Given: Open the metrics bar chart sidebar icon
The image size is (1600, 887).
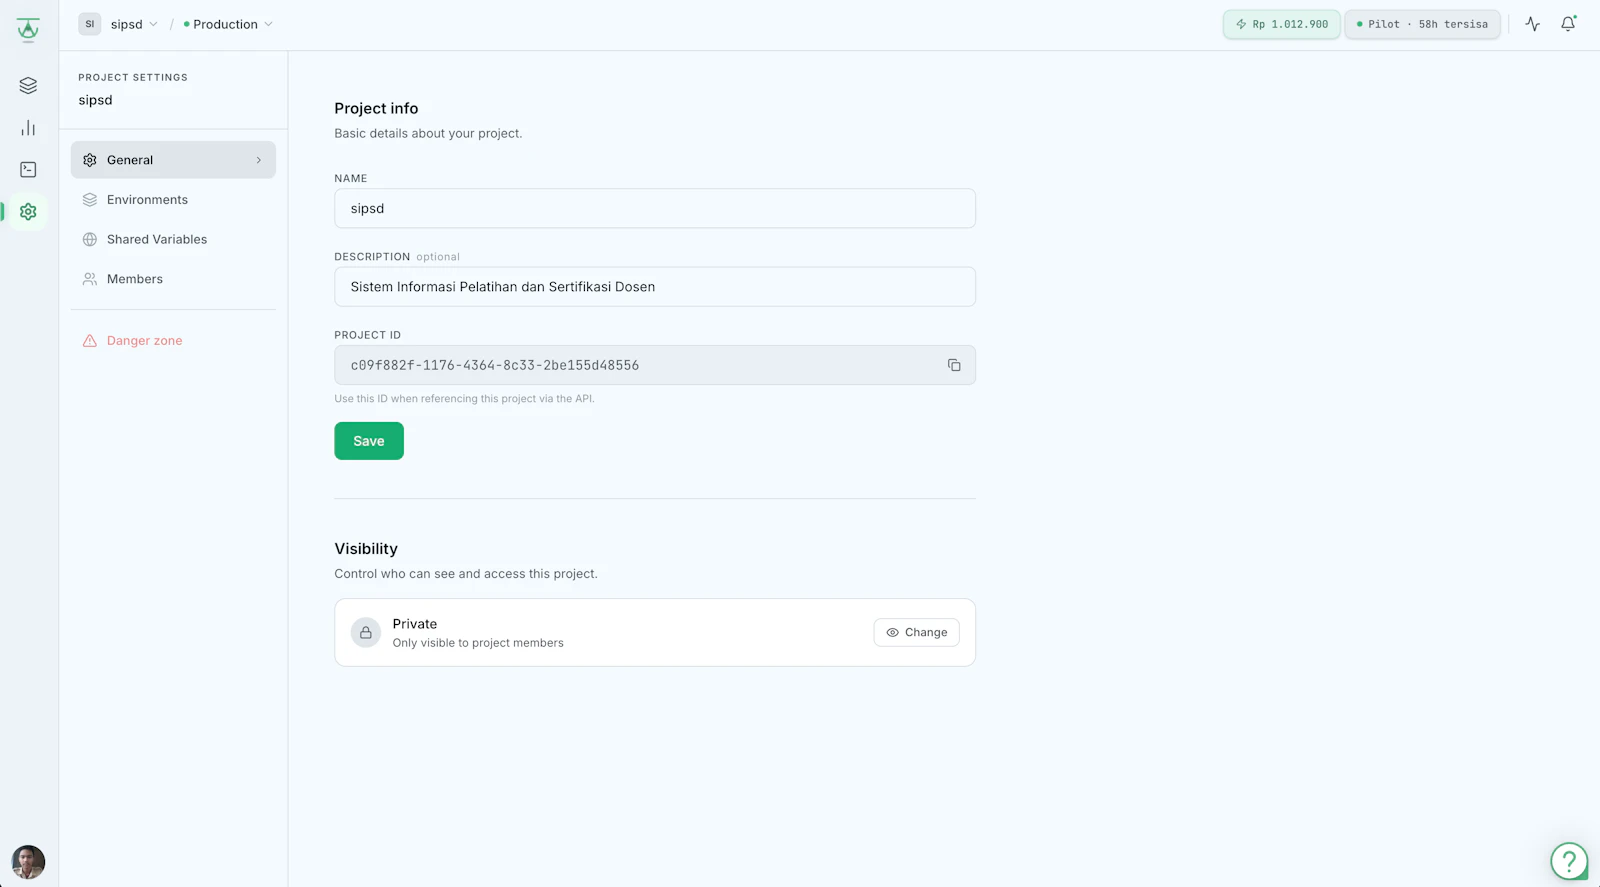Looking at the screenshot, I should [28, 128].
